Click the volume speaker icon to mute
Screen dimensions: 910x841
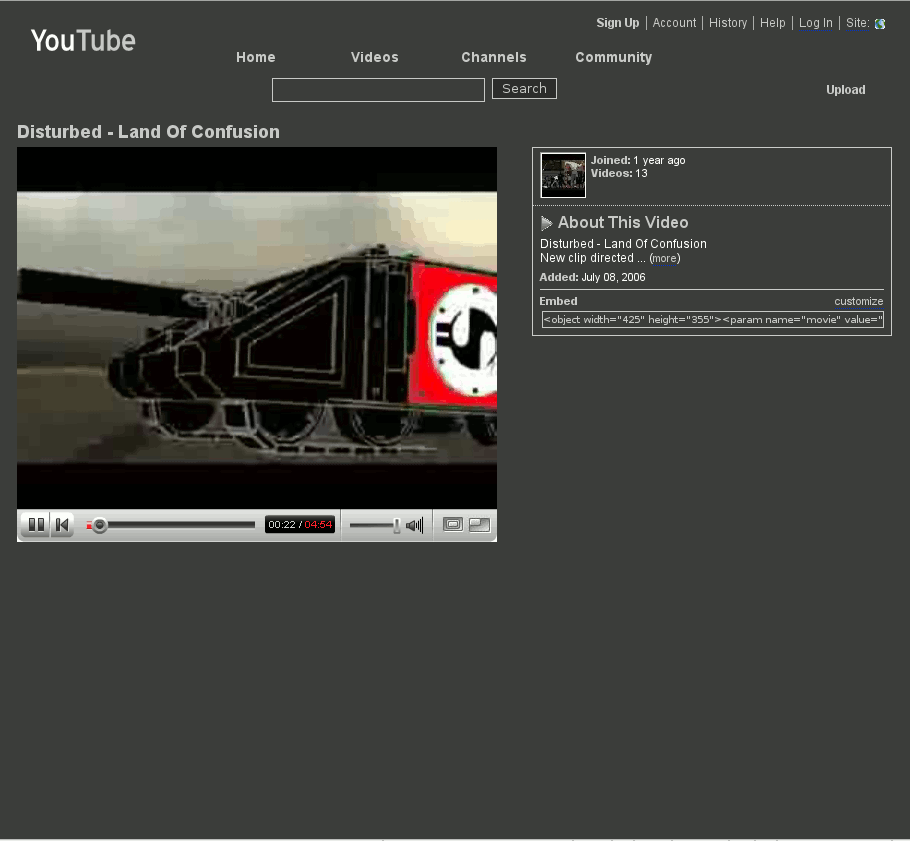[414, 525]
